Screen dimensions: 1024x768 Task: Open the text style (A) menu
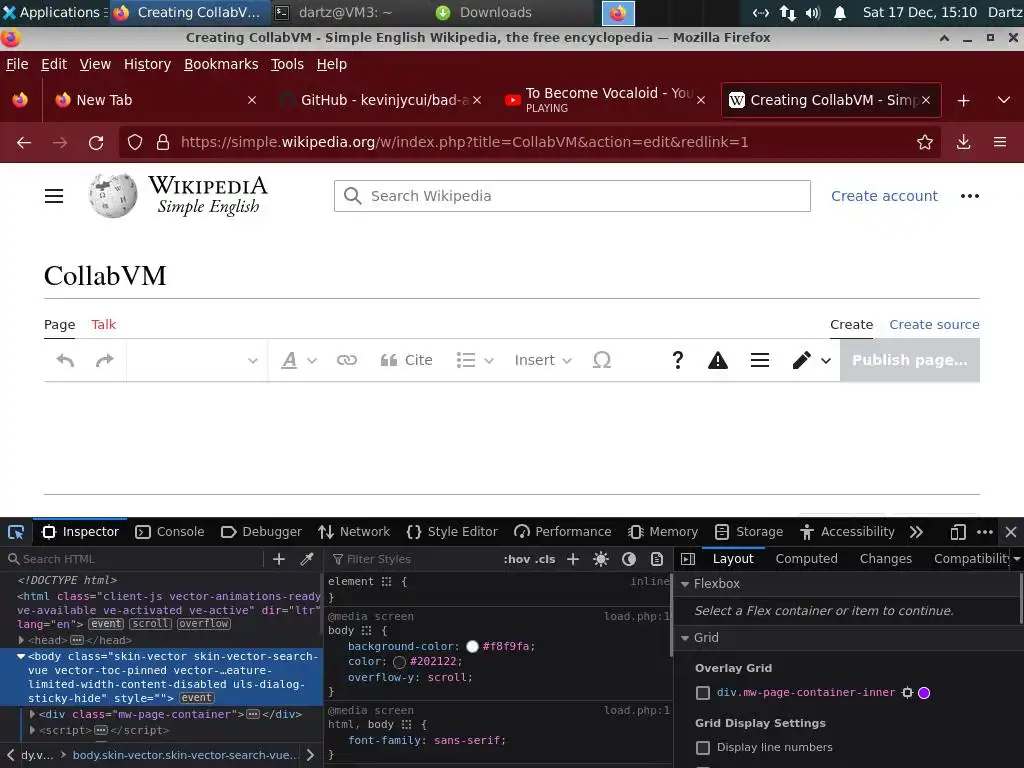coord(298,360)
